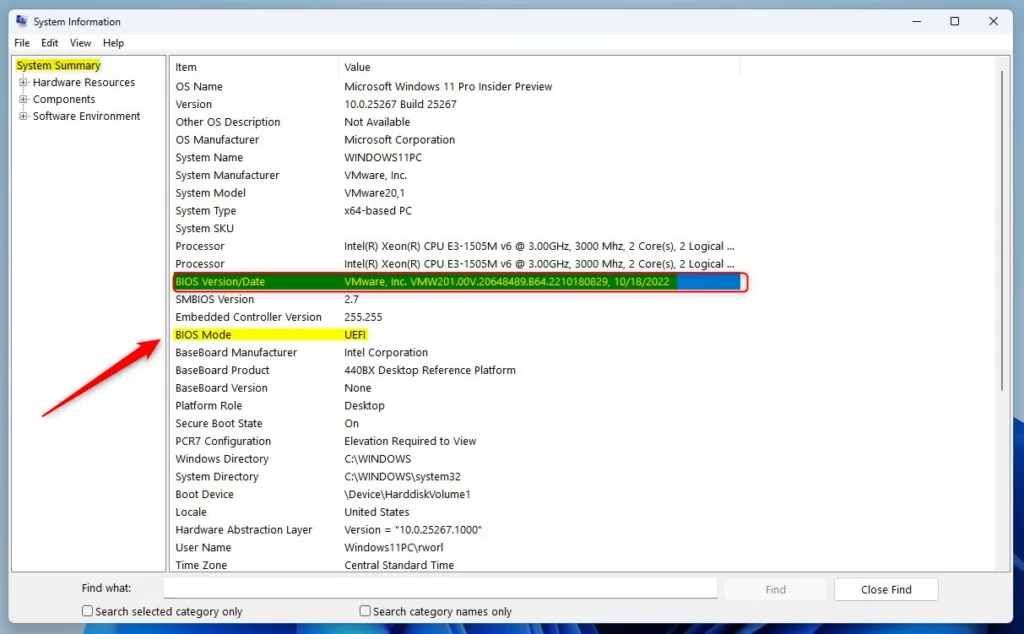The height and width of the screenshot is (634, 1024).
Task: Click the Find button
Action: coord(775,589)
